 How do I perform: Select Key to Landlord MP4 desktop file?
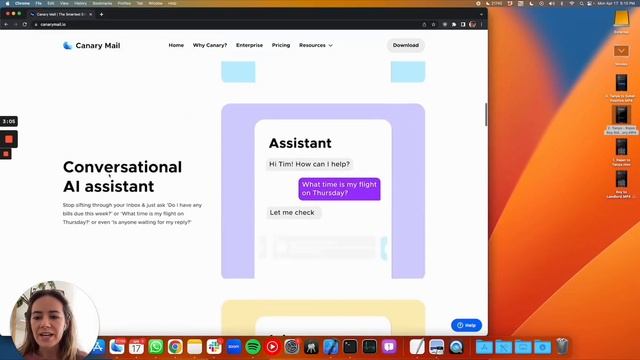pyautogui.click(x=621, y=184)
